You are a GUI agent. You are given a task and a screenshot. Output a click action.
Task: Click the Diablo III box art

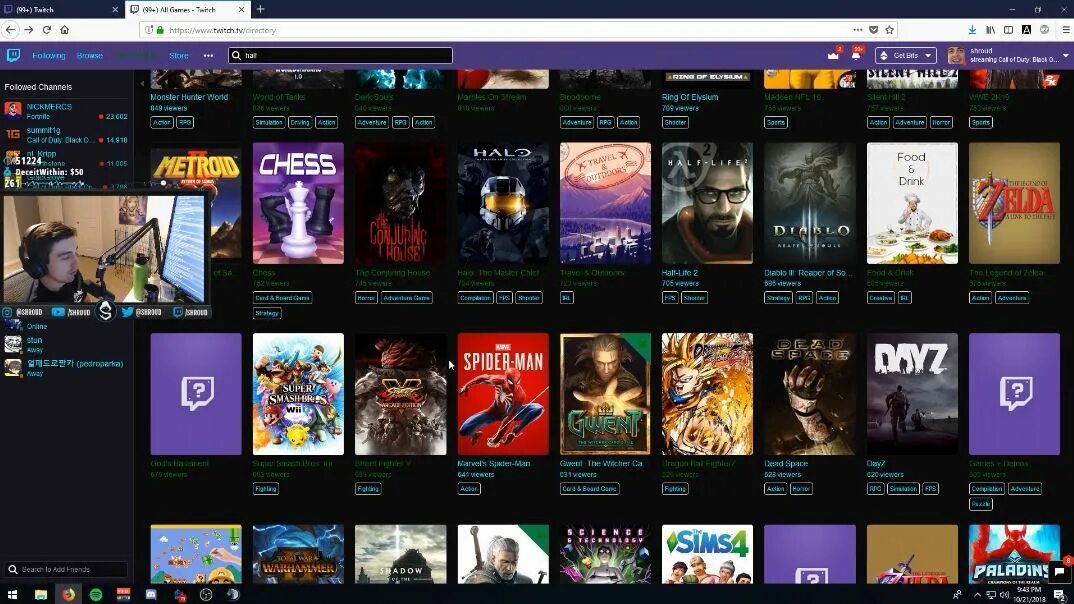[x=810, y=203]
